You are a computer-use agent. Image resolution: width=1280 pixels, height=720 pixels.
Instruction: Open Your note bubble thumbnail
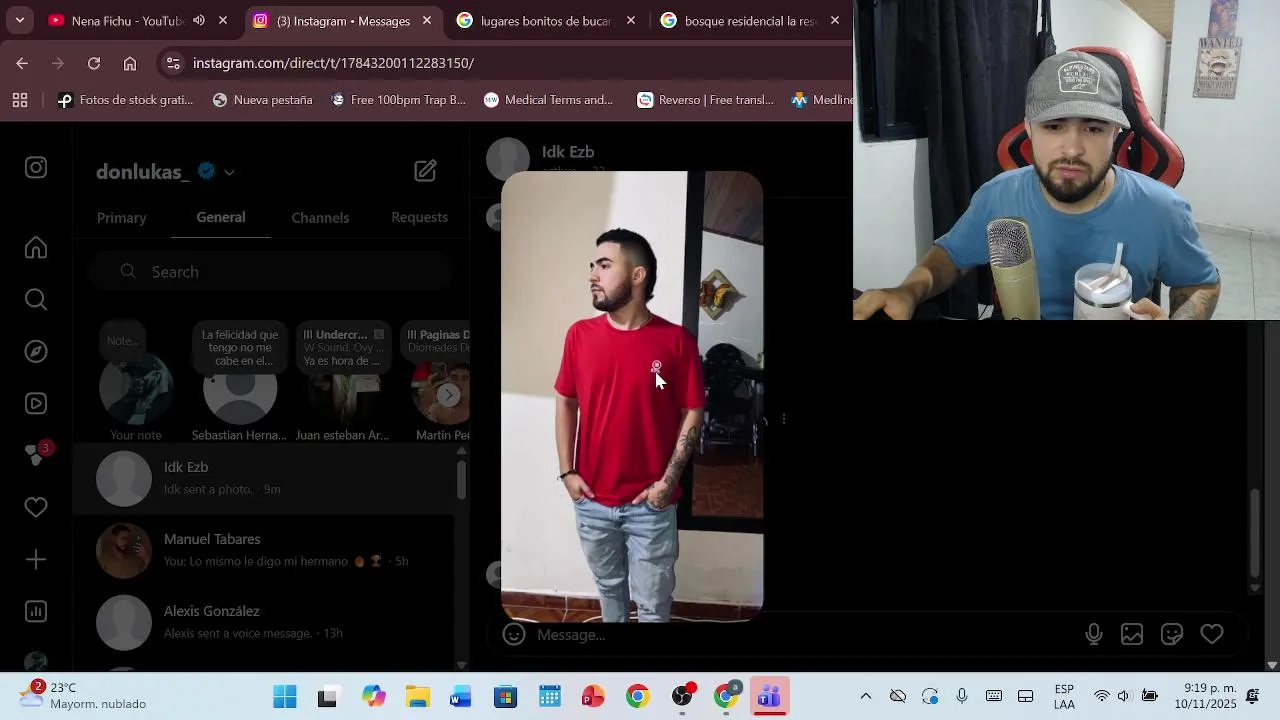[x=136, y=390]
